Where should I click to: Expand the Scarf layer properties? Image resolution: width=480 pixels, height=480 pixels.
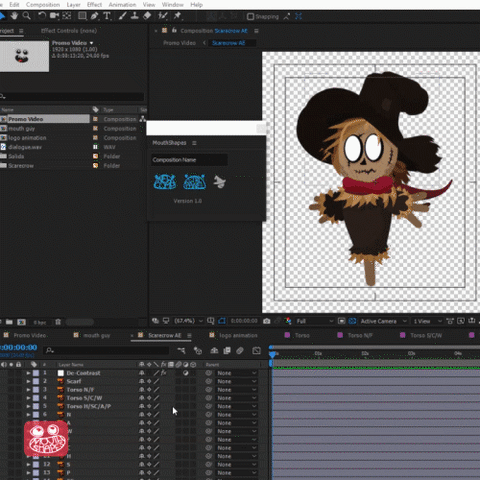point(28,381)
